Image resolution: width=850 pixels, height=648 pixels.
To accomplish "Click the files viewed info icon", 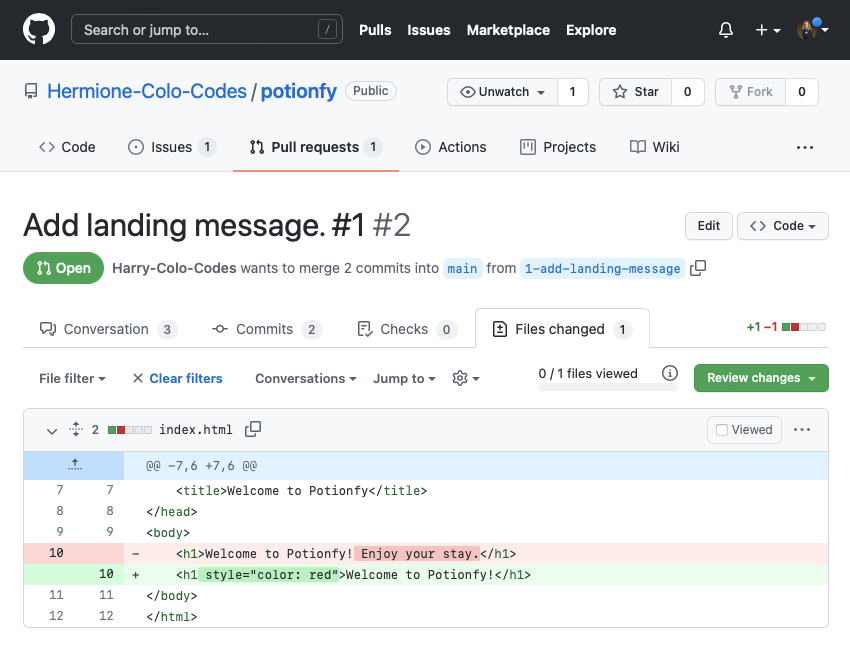I will (670, 374).
